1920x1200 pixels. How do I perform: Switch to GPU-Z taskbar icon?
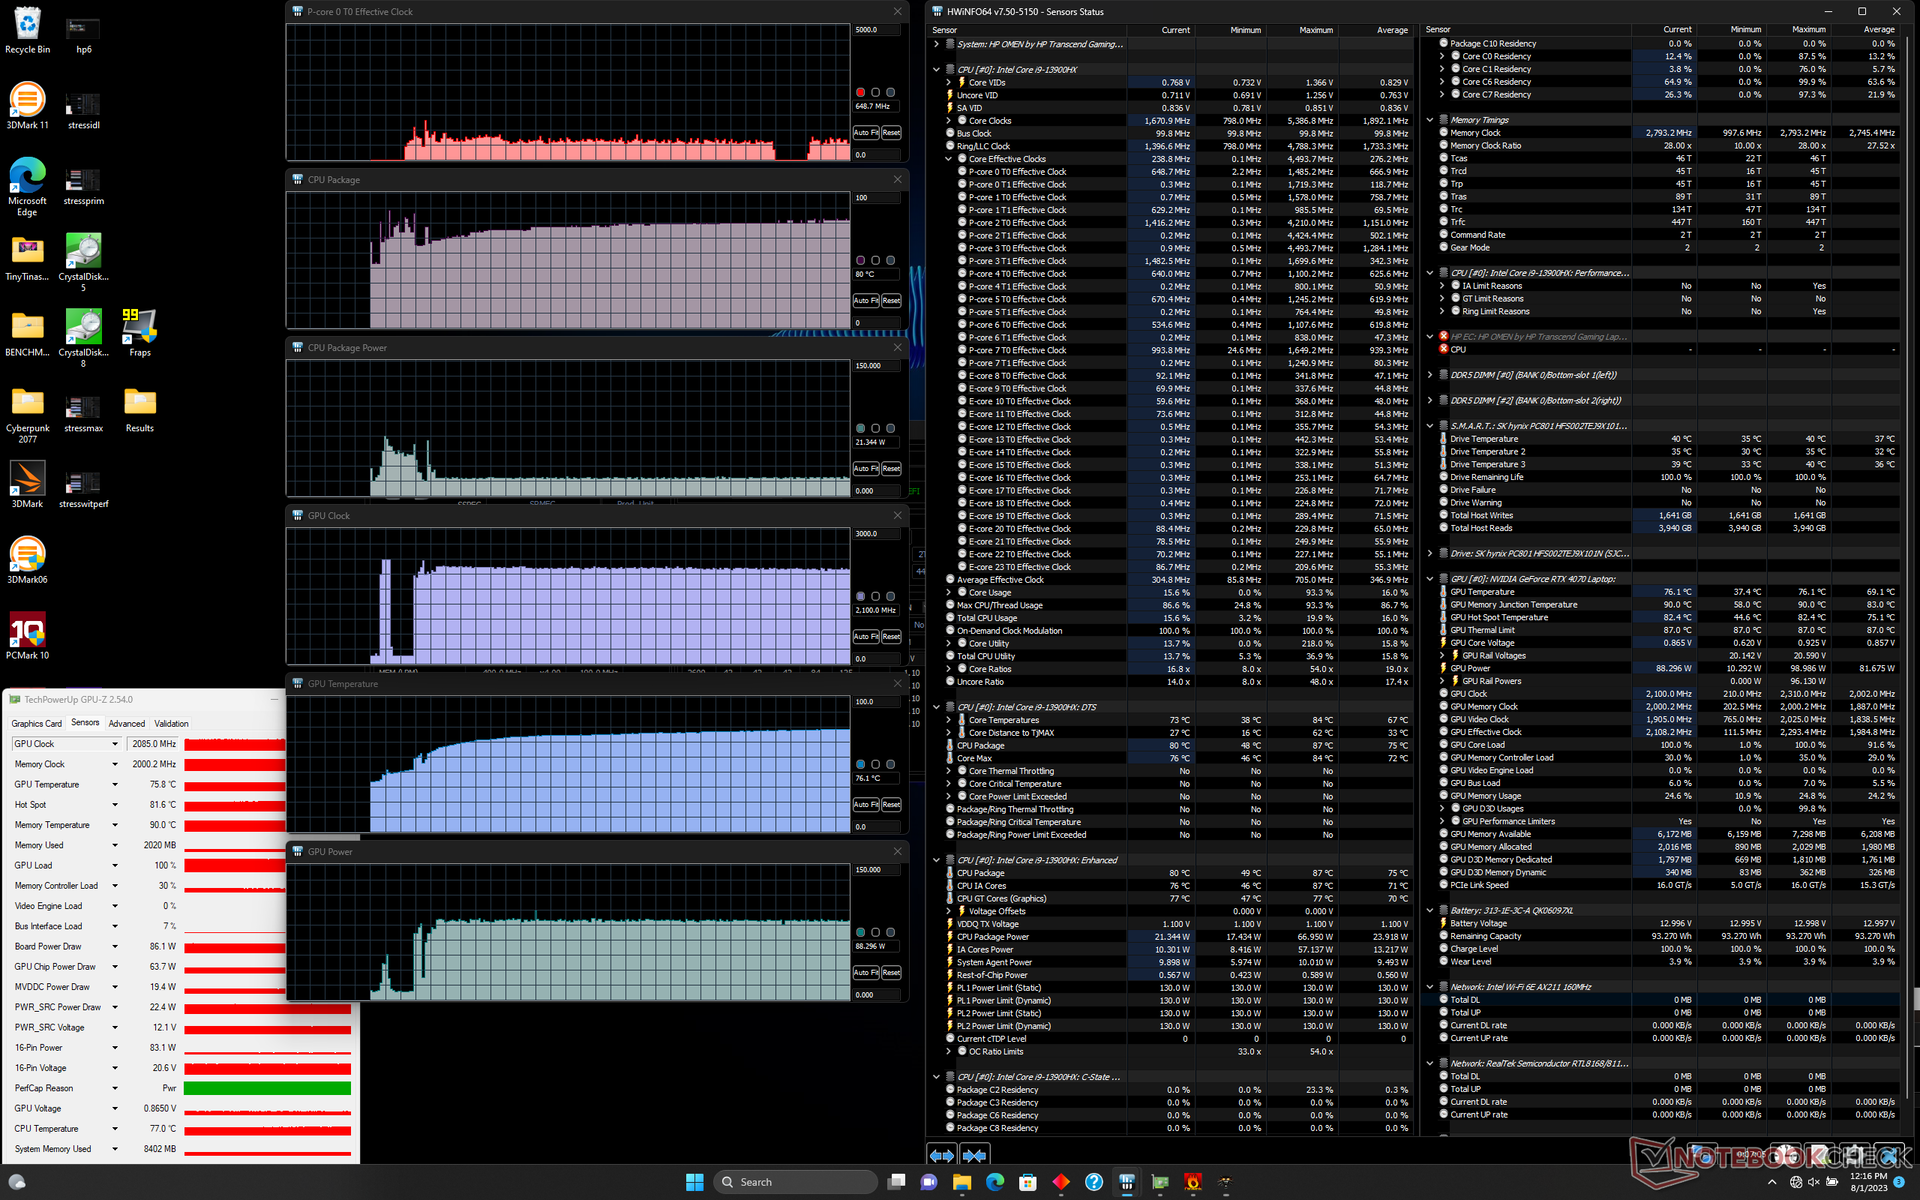[1160, 1182]
